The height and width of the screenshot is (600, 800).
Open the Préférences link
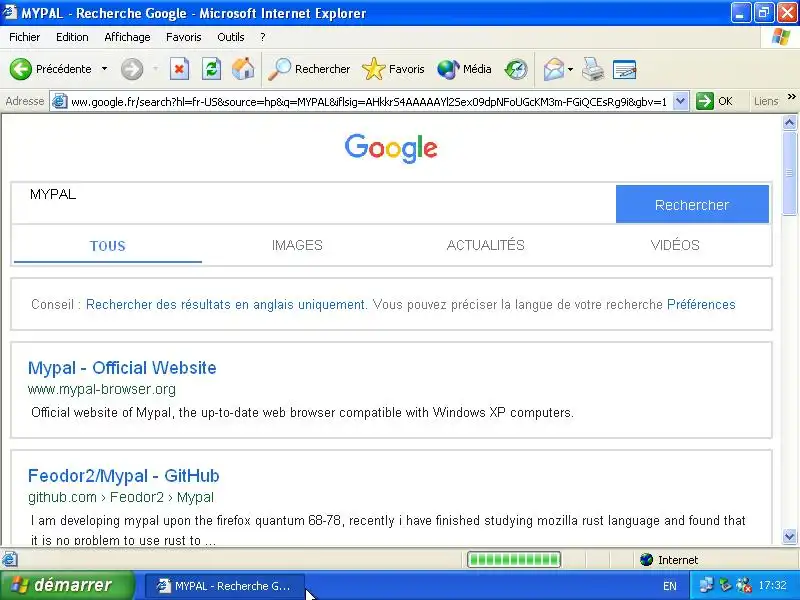tap(701, 305)
